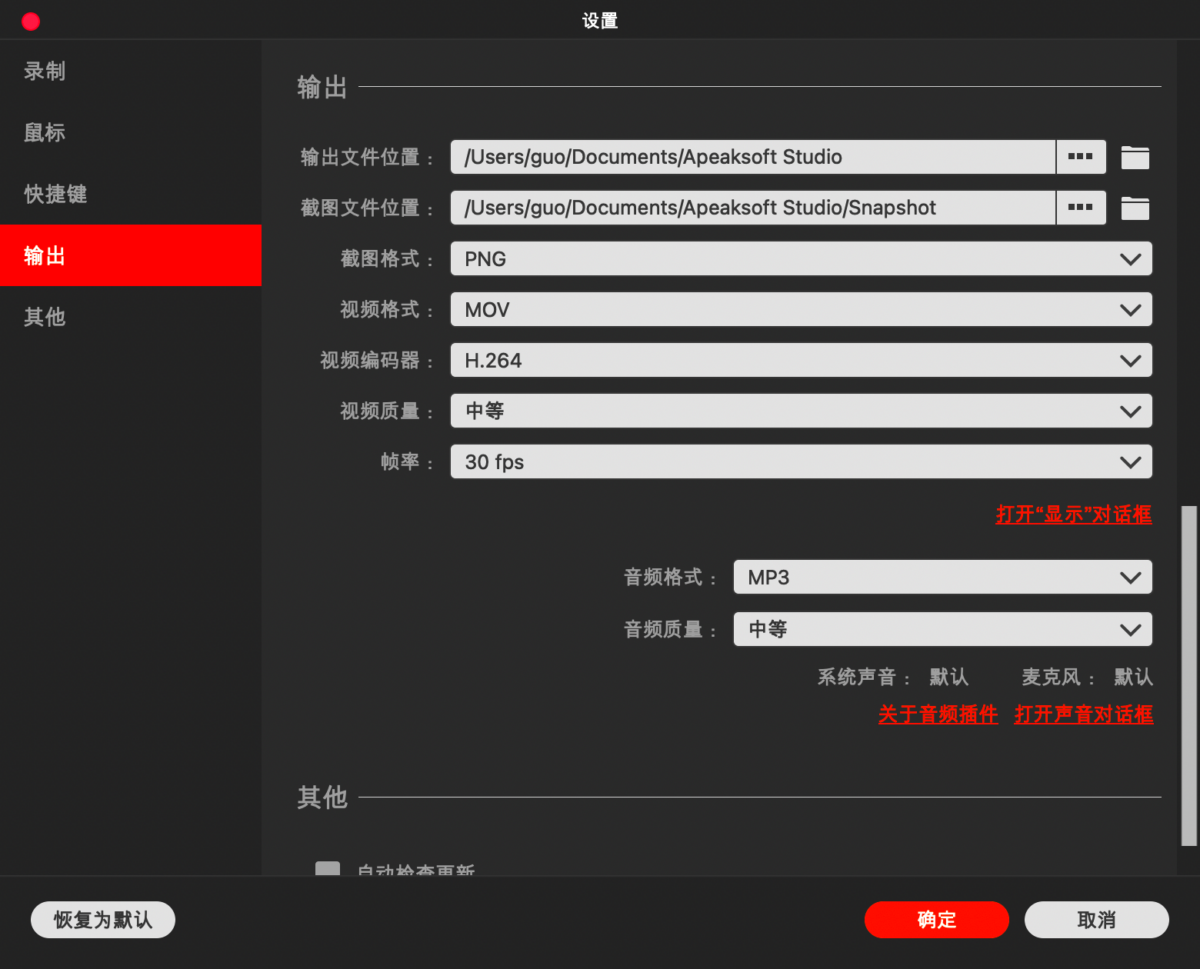Click the 麦克风 默认 value

click(x=1133, y=677)
